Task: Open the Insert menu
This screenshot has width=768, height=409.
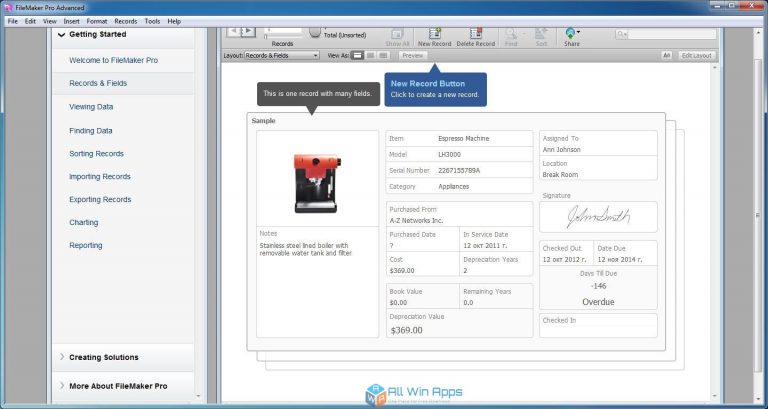Action: point(72,22)
